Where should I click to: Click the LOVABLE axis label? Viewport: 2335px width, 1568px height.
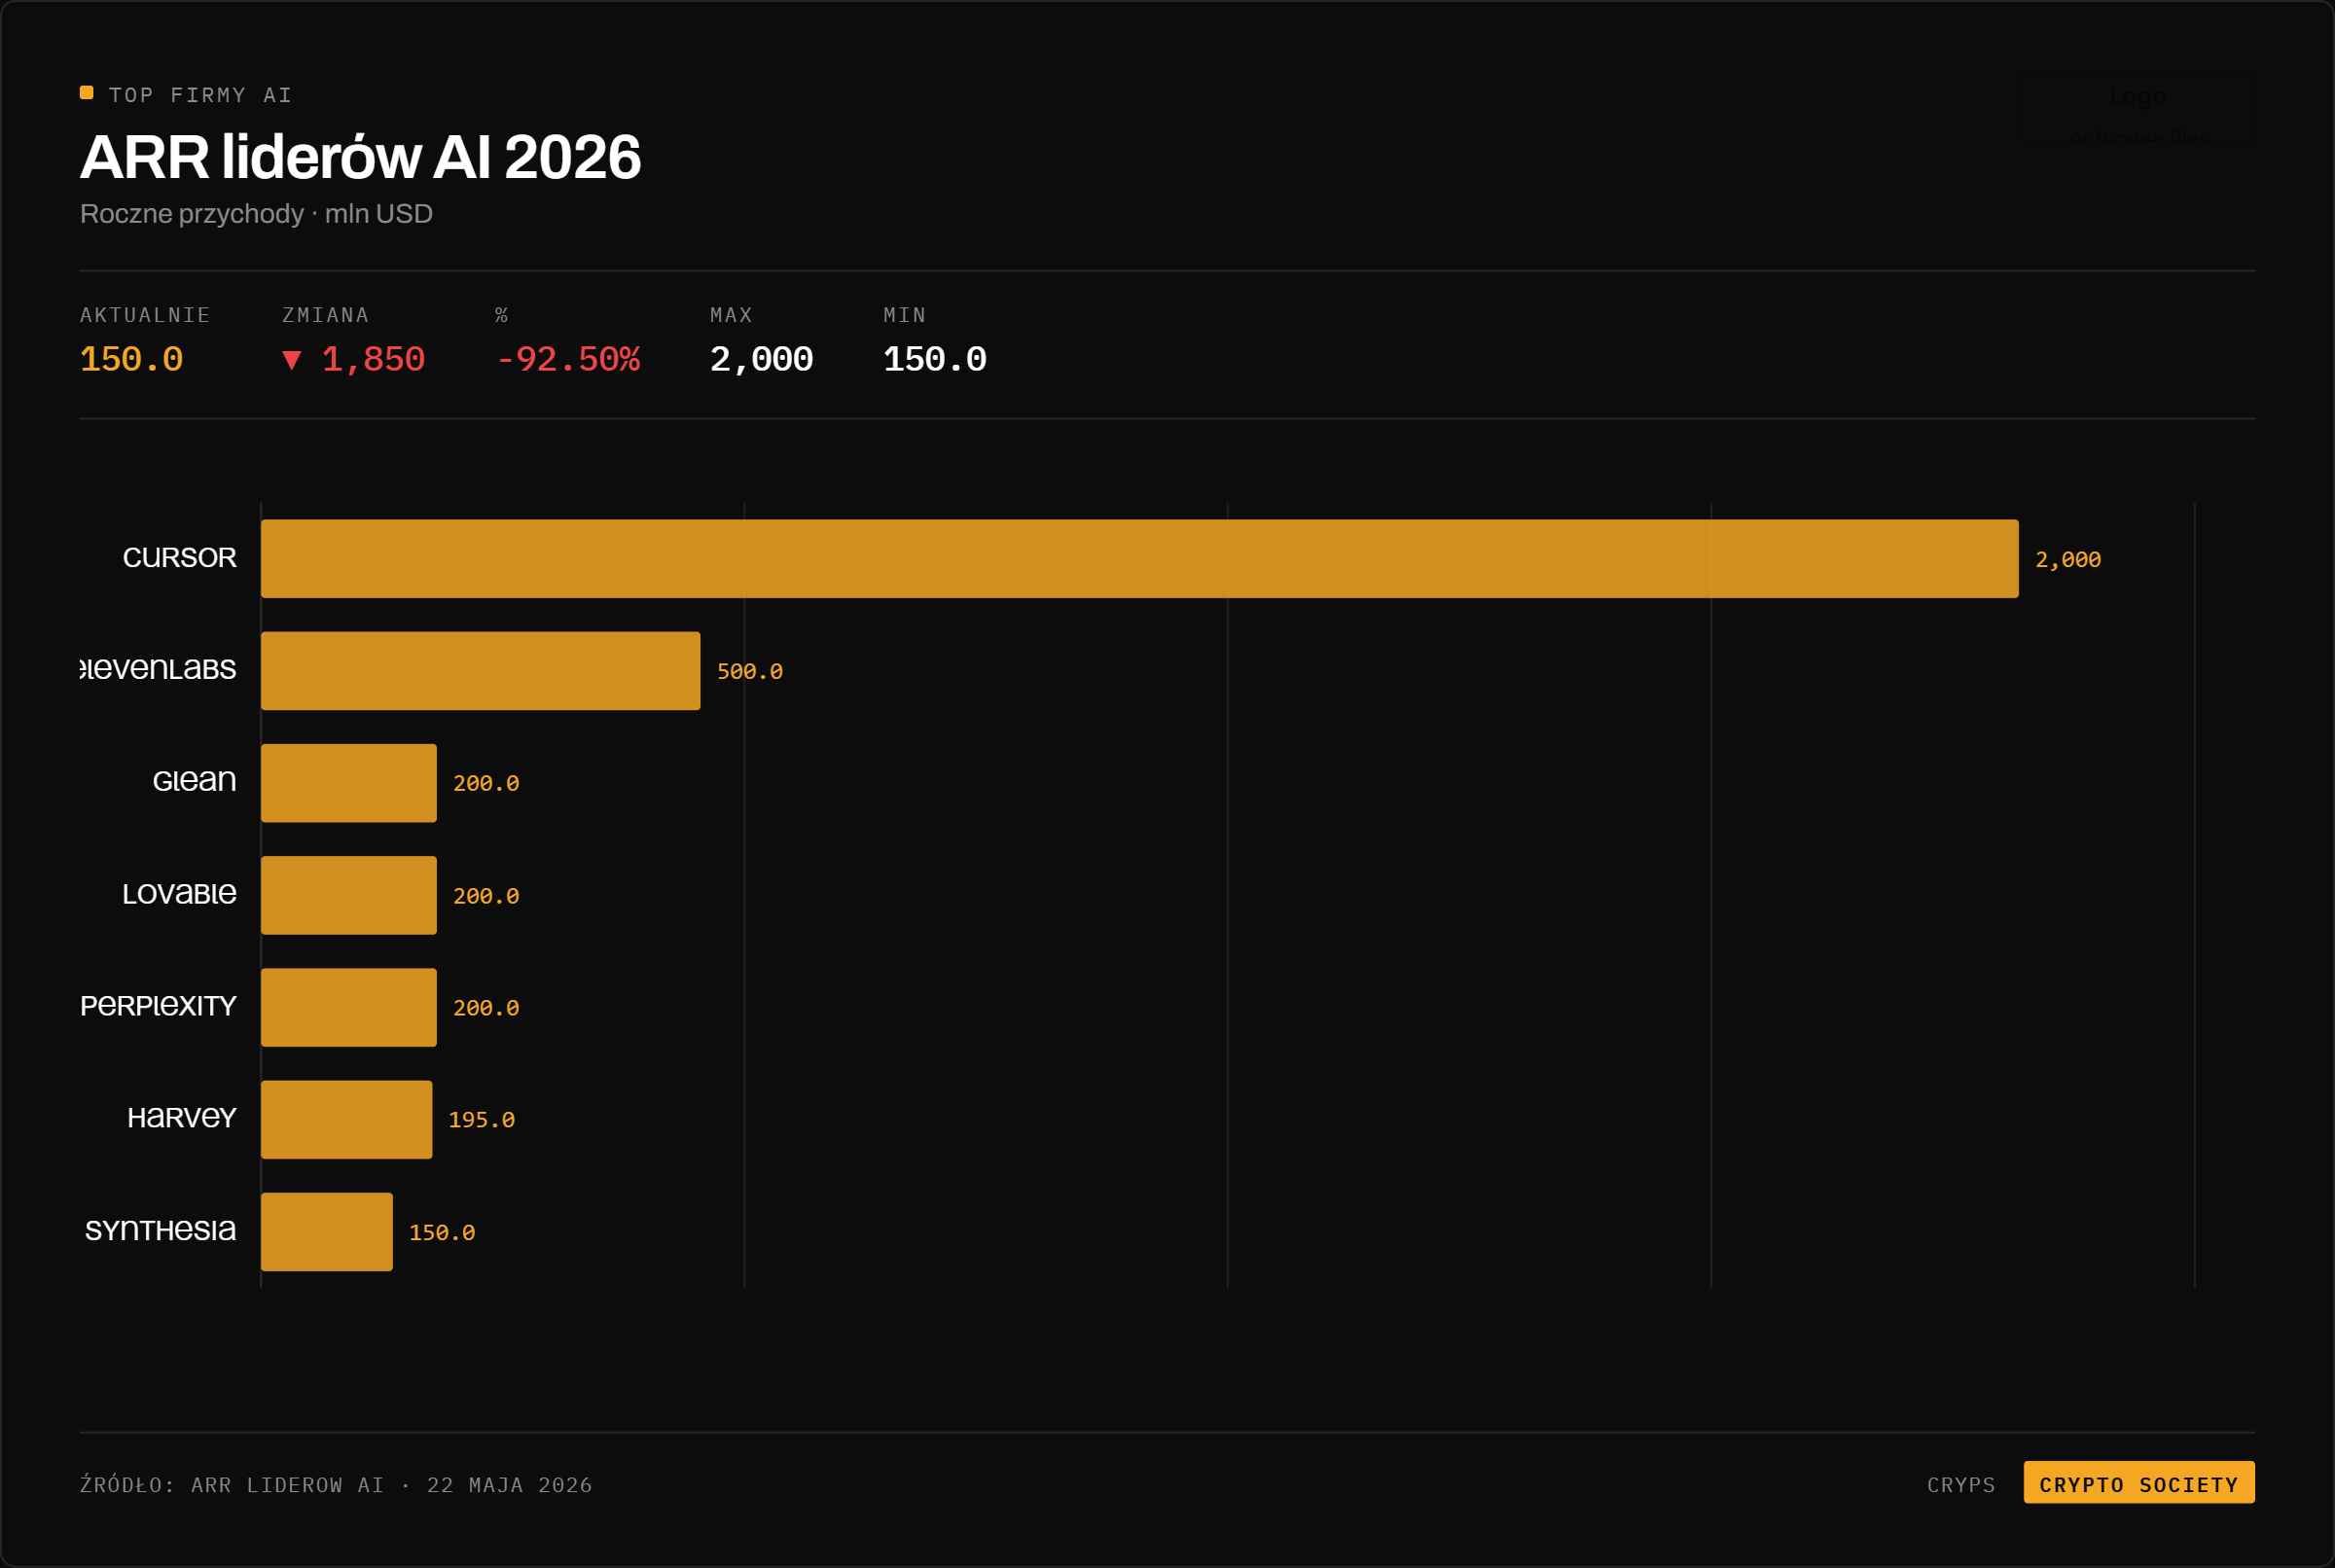coord(180,893)
